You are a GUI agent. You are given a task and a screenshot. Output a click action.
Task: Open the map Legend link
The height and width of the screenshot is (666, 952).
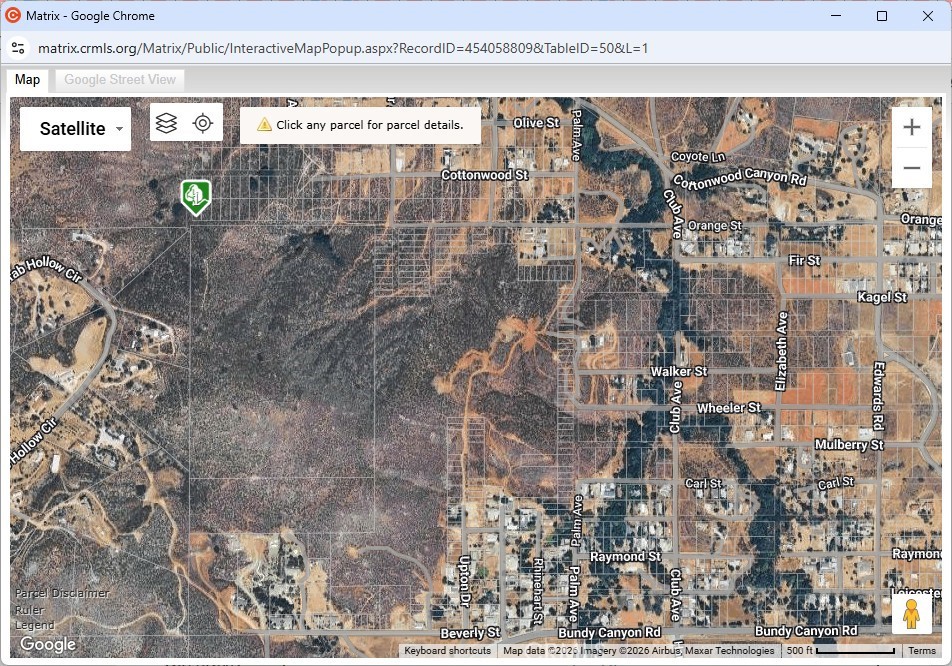click(35, 625)
